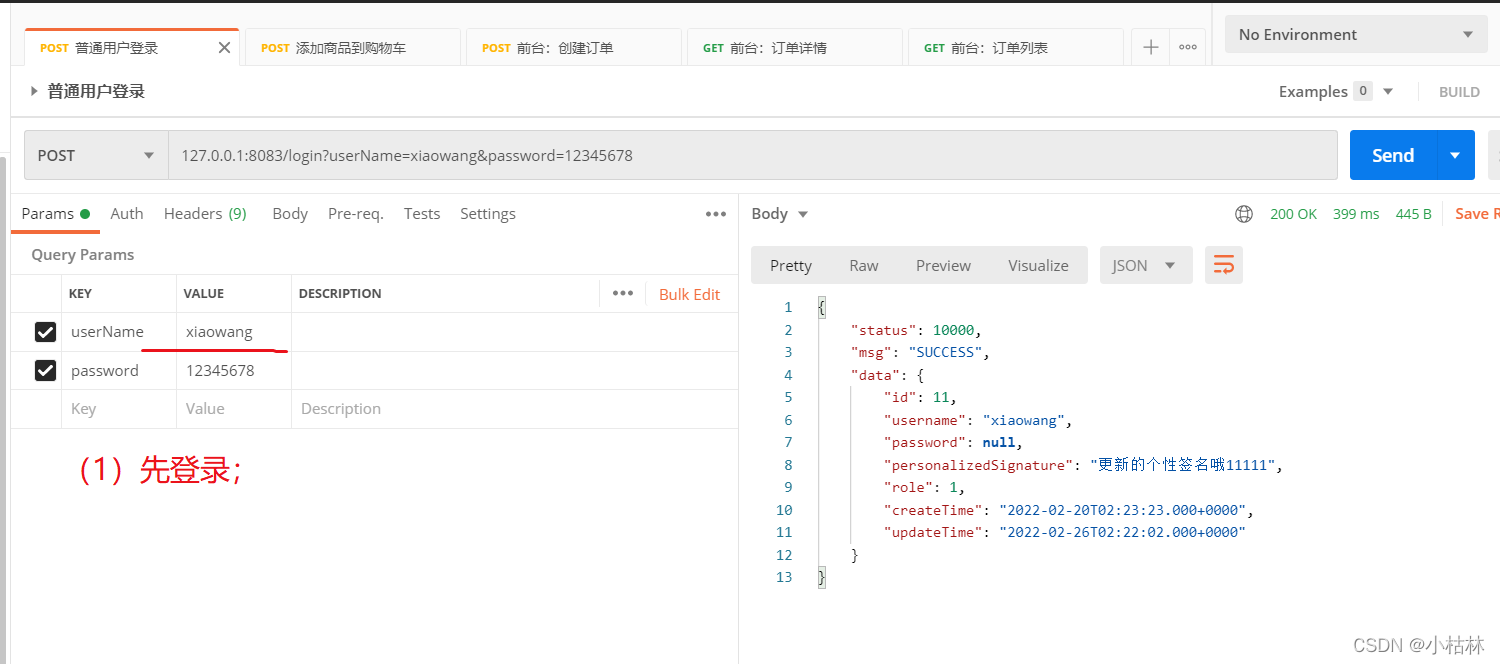Open the response Body dropdown
Viewport: 1500px width, 664px height.
tap(780, 214)
